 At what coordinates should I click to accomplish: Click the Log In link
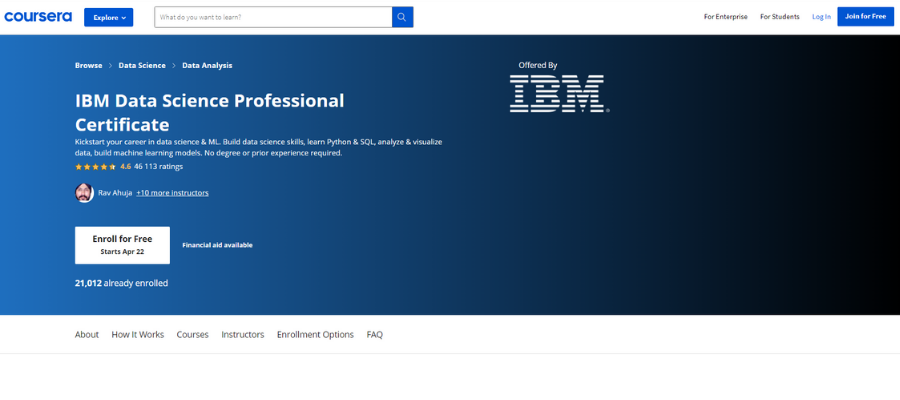tap(821, 17)
